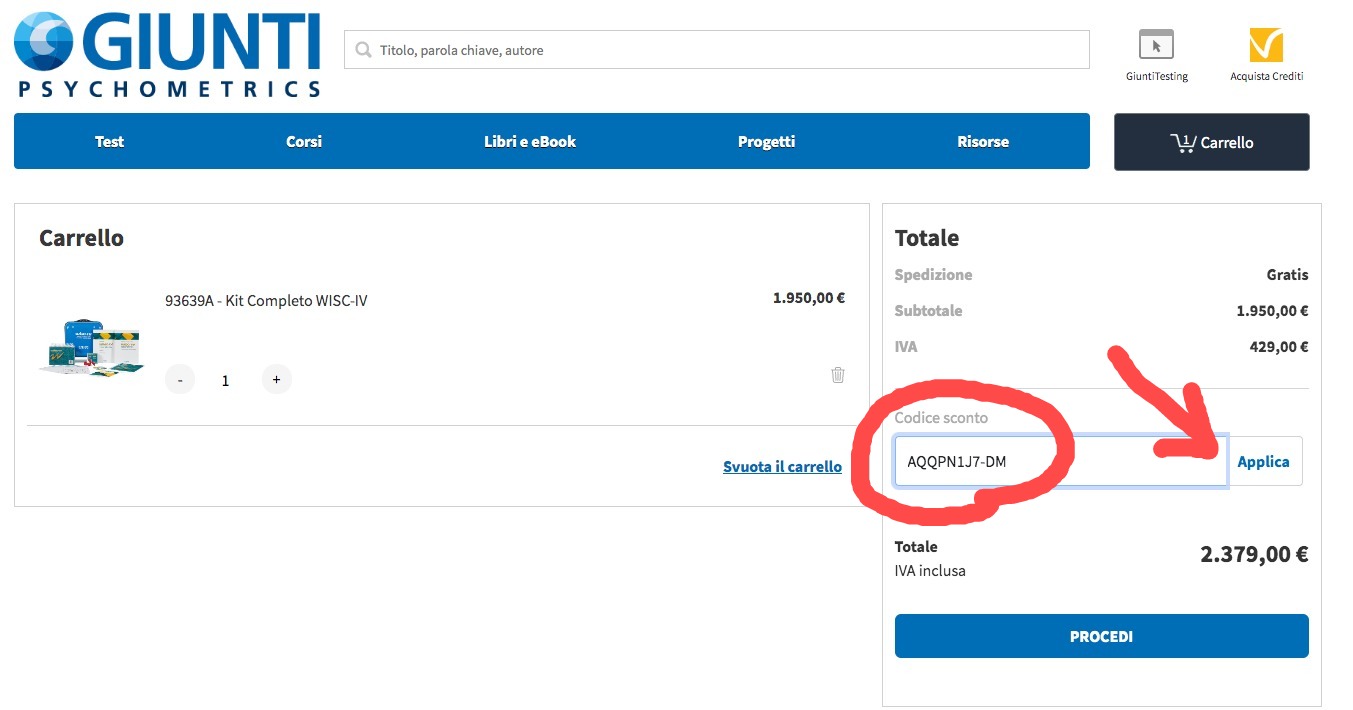Click the 93639A - Kit Completo WISC-IV title
Screen dimensions: 1353x710
tap(266, 300)
